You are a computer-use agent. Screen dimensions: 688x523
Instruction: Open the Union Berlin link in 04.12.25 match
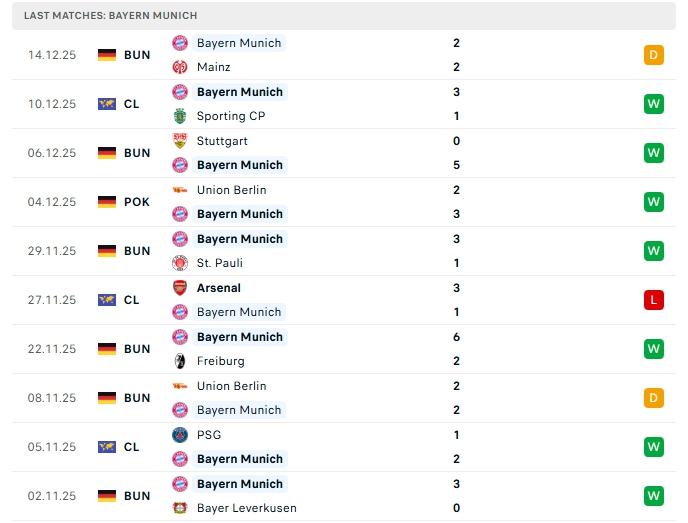(x=231, y=190)
